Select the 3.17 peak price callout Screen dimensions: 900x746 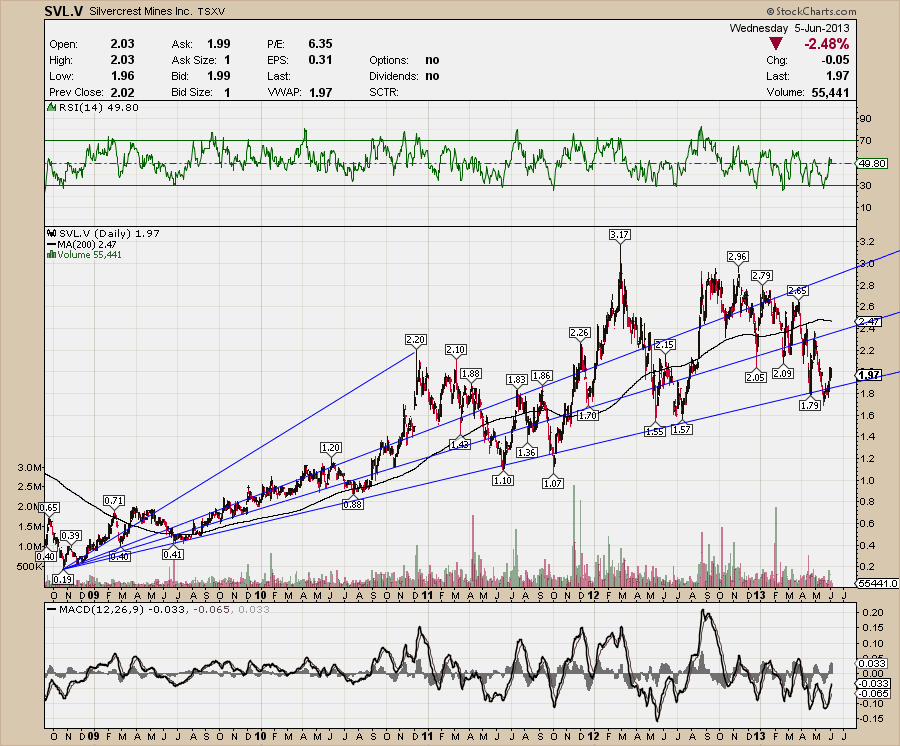(620, 234)
